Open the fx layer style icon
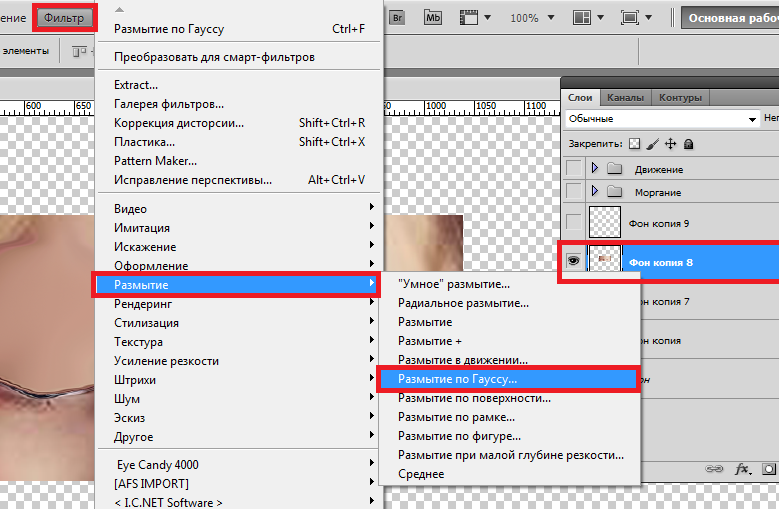This screenshot has width=779, height=509. [742, 468]
